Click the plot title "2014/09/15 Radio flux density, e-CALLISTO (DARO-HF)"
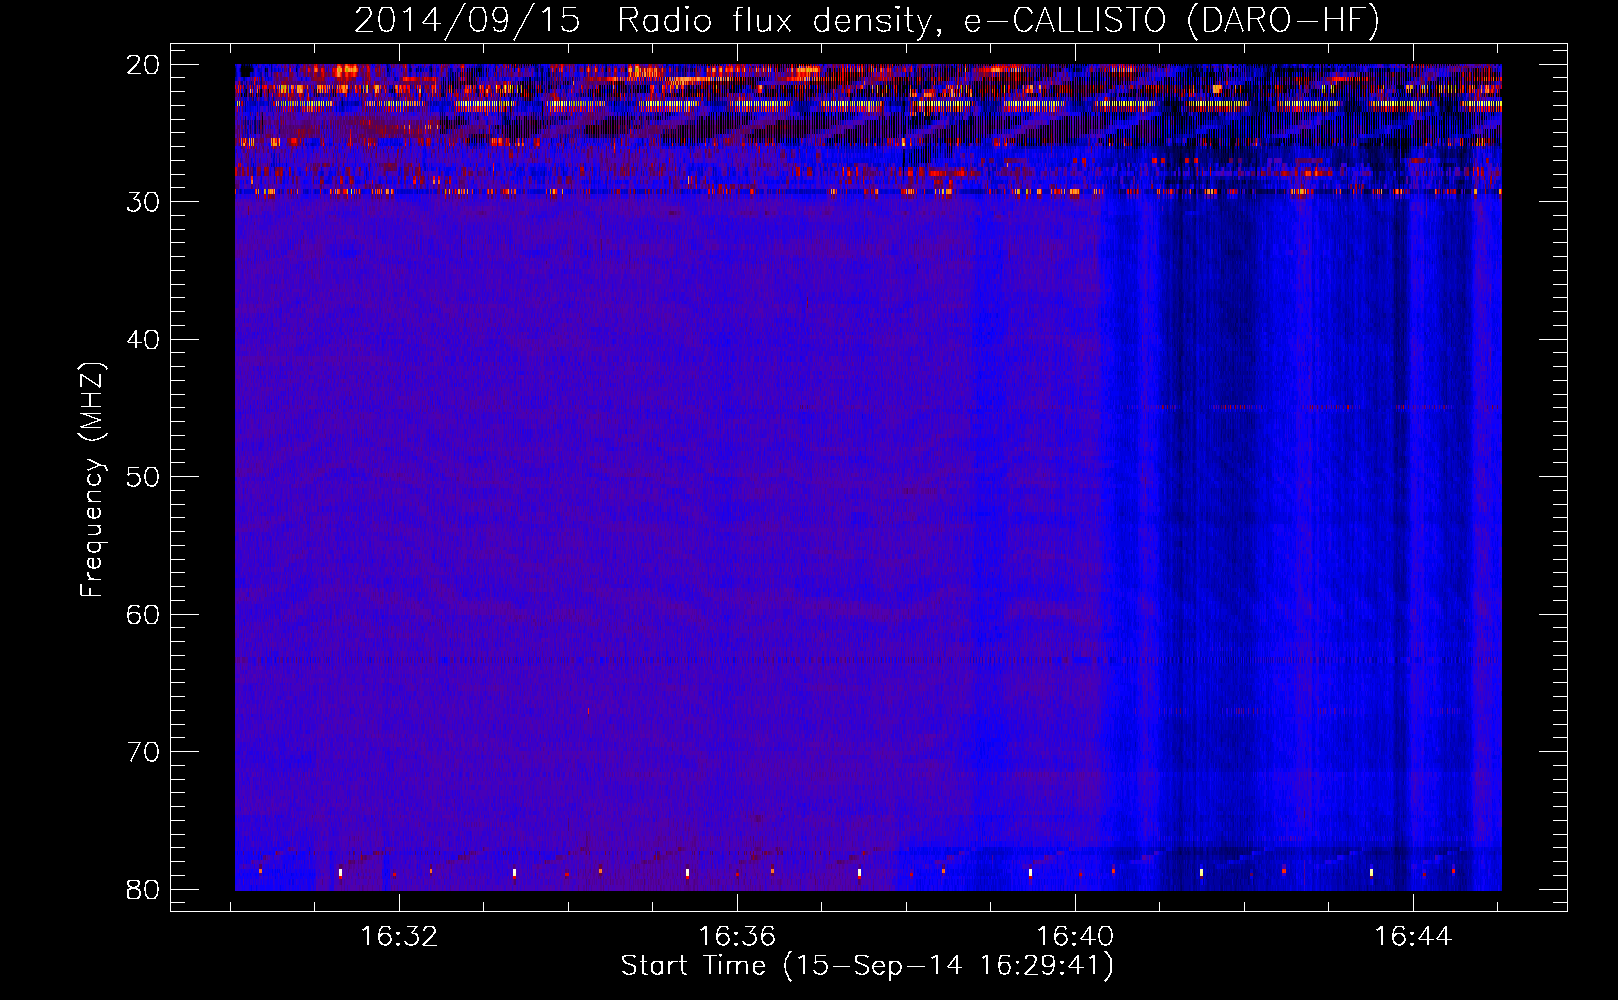 (867, 21)
